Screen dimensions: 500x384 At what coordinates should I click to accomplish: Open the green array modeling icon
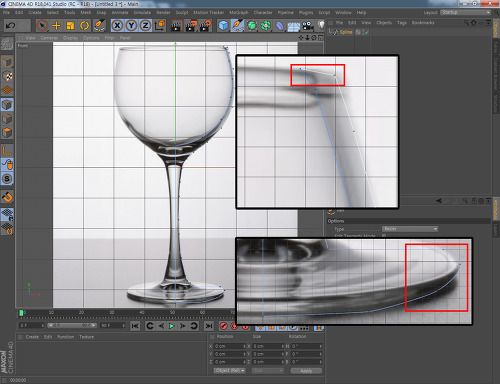(x=266, y=26)
